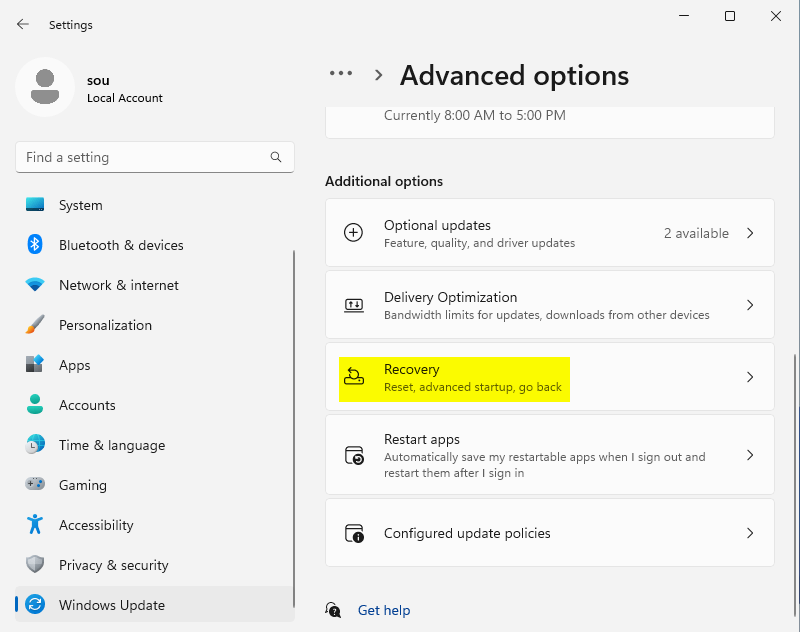
Task: Expand Optional updates chevron arrow
Action: tap(750, 233)
